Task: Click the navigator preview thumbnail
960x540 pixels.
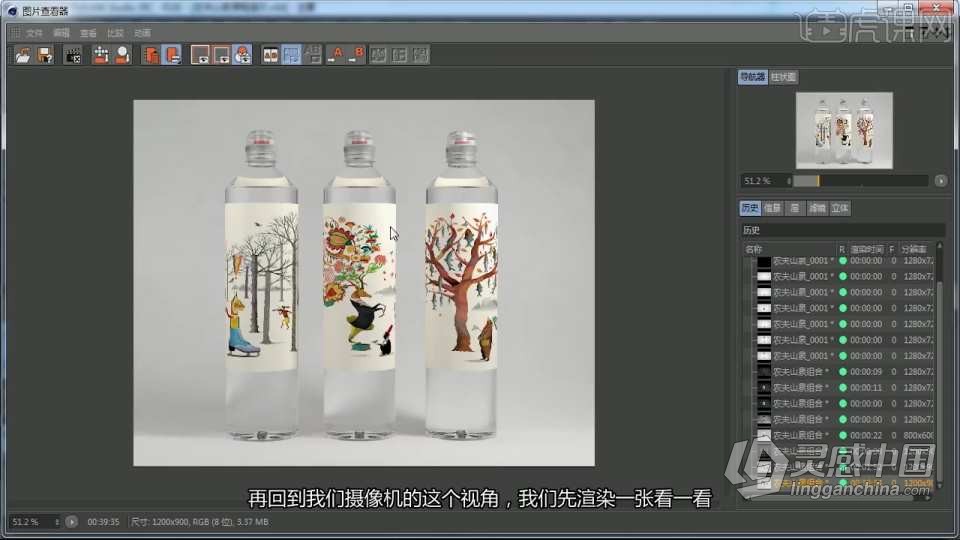Action: (844, 130)
